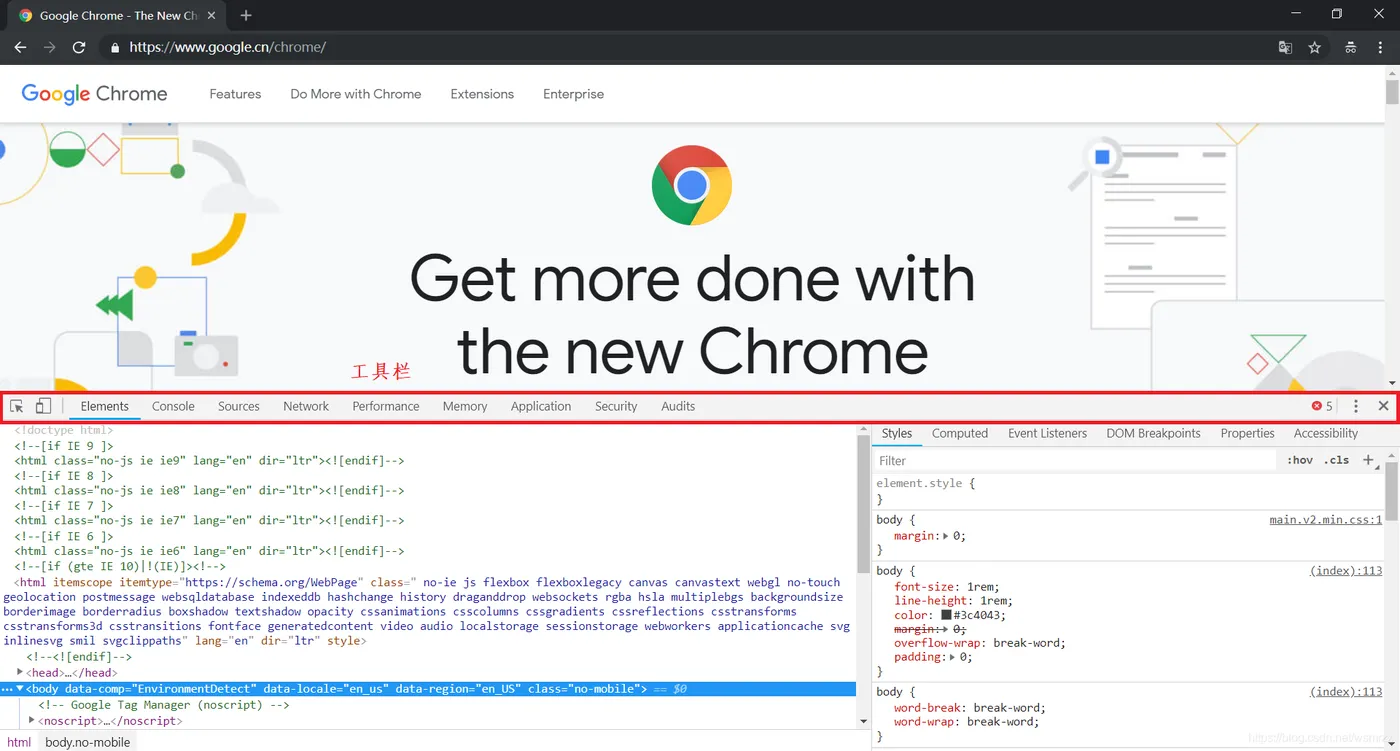Toggle the .cls element classes button

pos(1337,460)
